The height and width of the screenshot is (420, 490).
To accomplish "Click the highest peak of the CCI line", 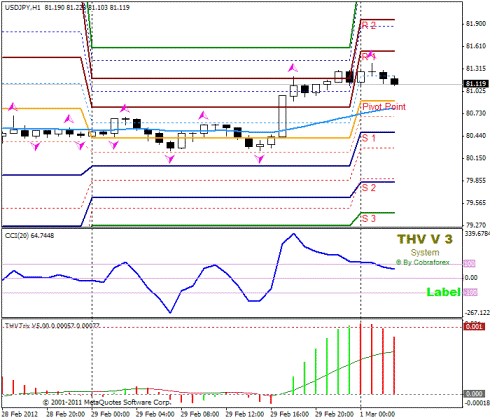I will (x=294, y=234).
